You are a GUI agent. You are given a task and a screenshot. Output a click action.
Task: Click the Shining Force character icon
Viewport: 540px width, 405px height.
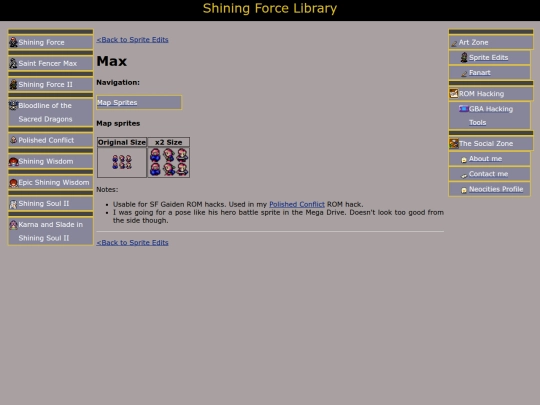(13, 42)
